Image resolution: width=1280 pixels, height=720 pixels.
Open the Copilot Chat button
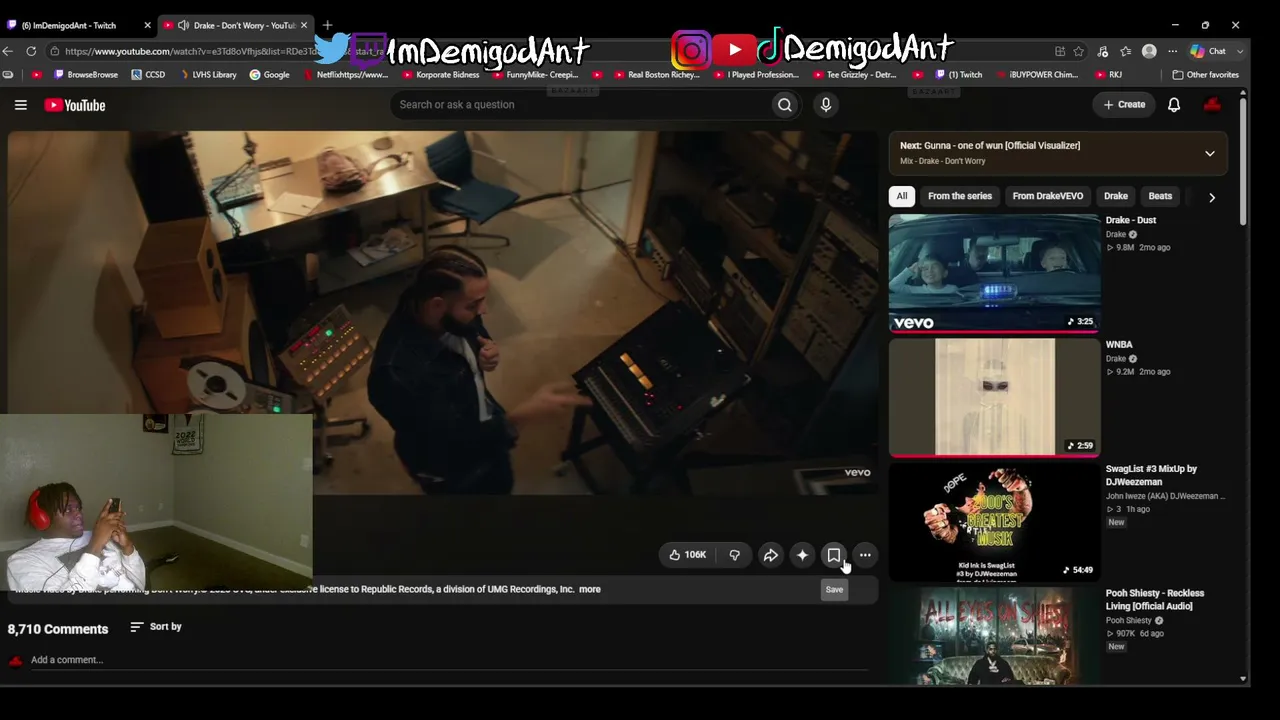1208,51
